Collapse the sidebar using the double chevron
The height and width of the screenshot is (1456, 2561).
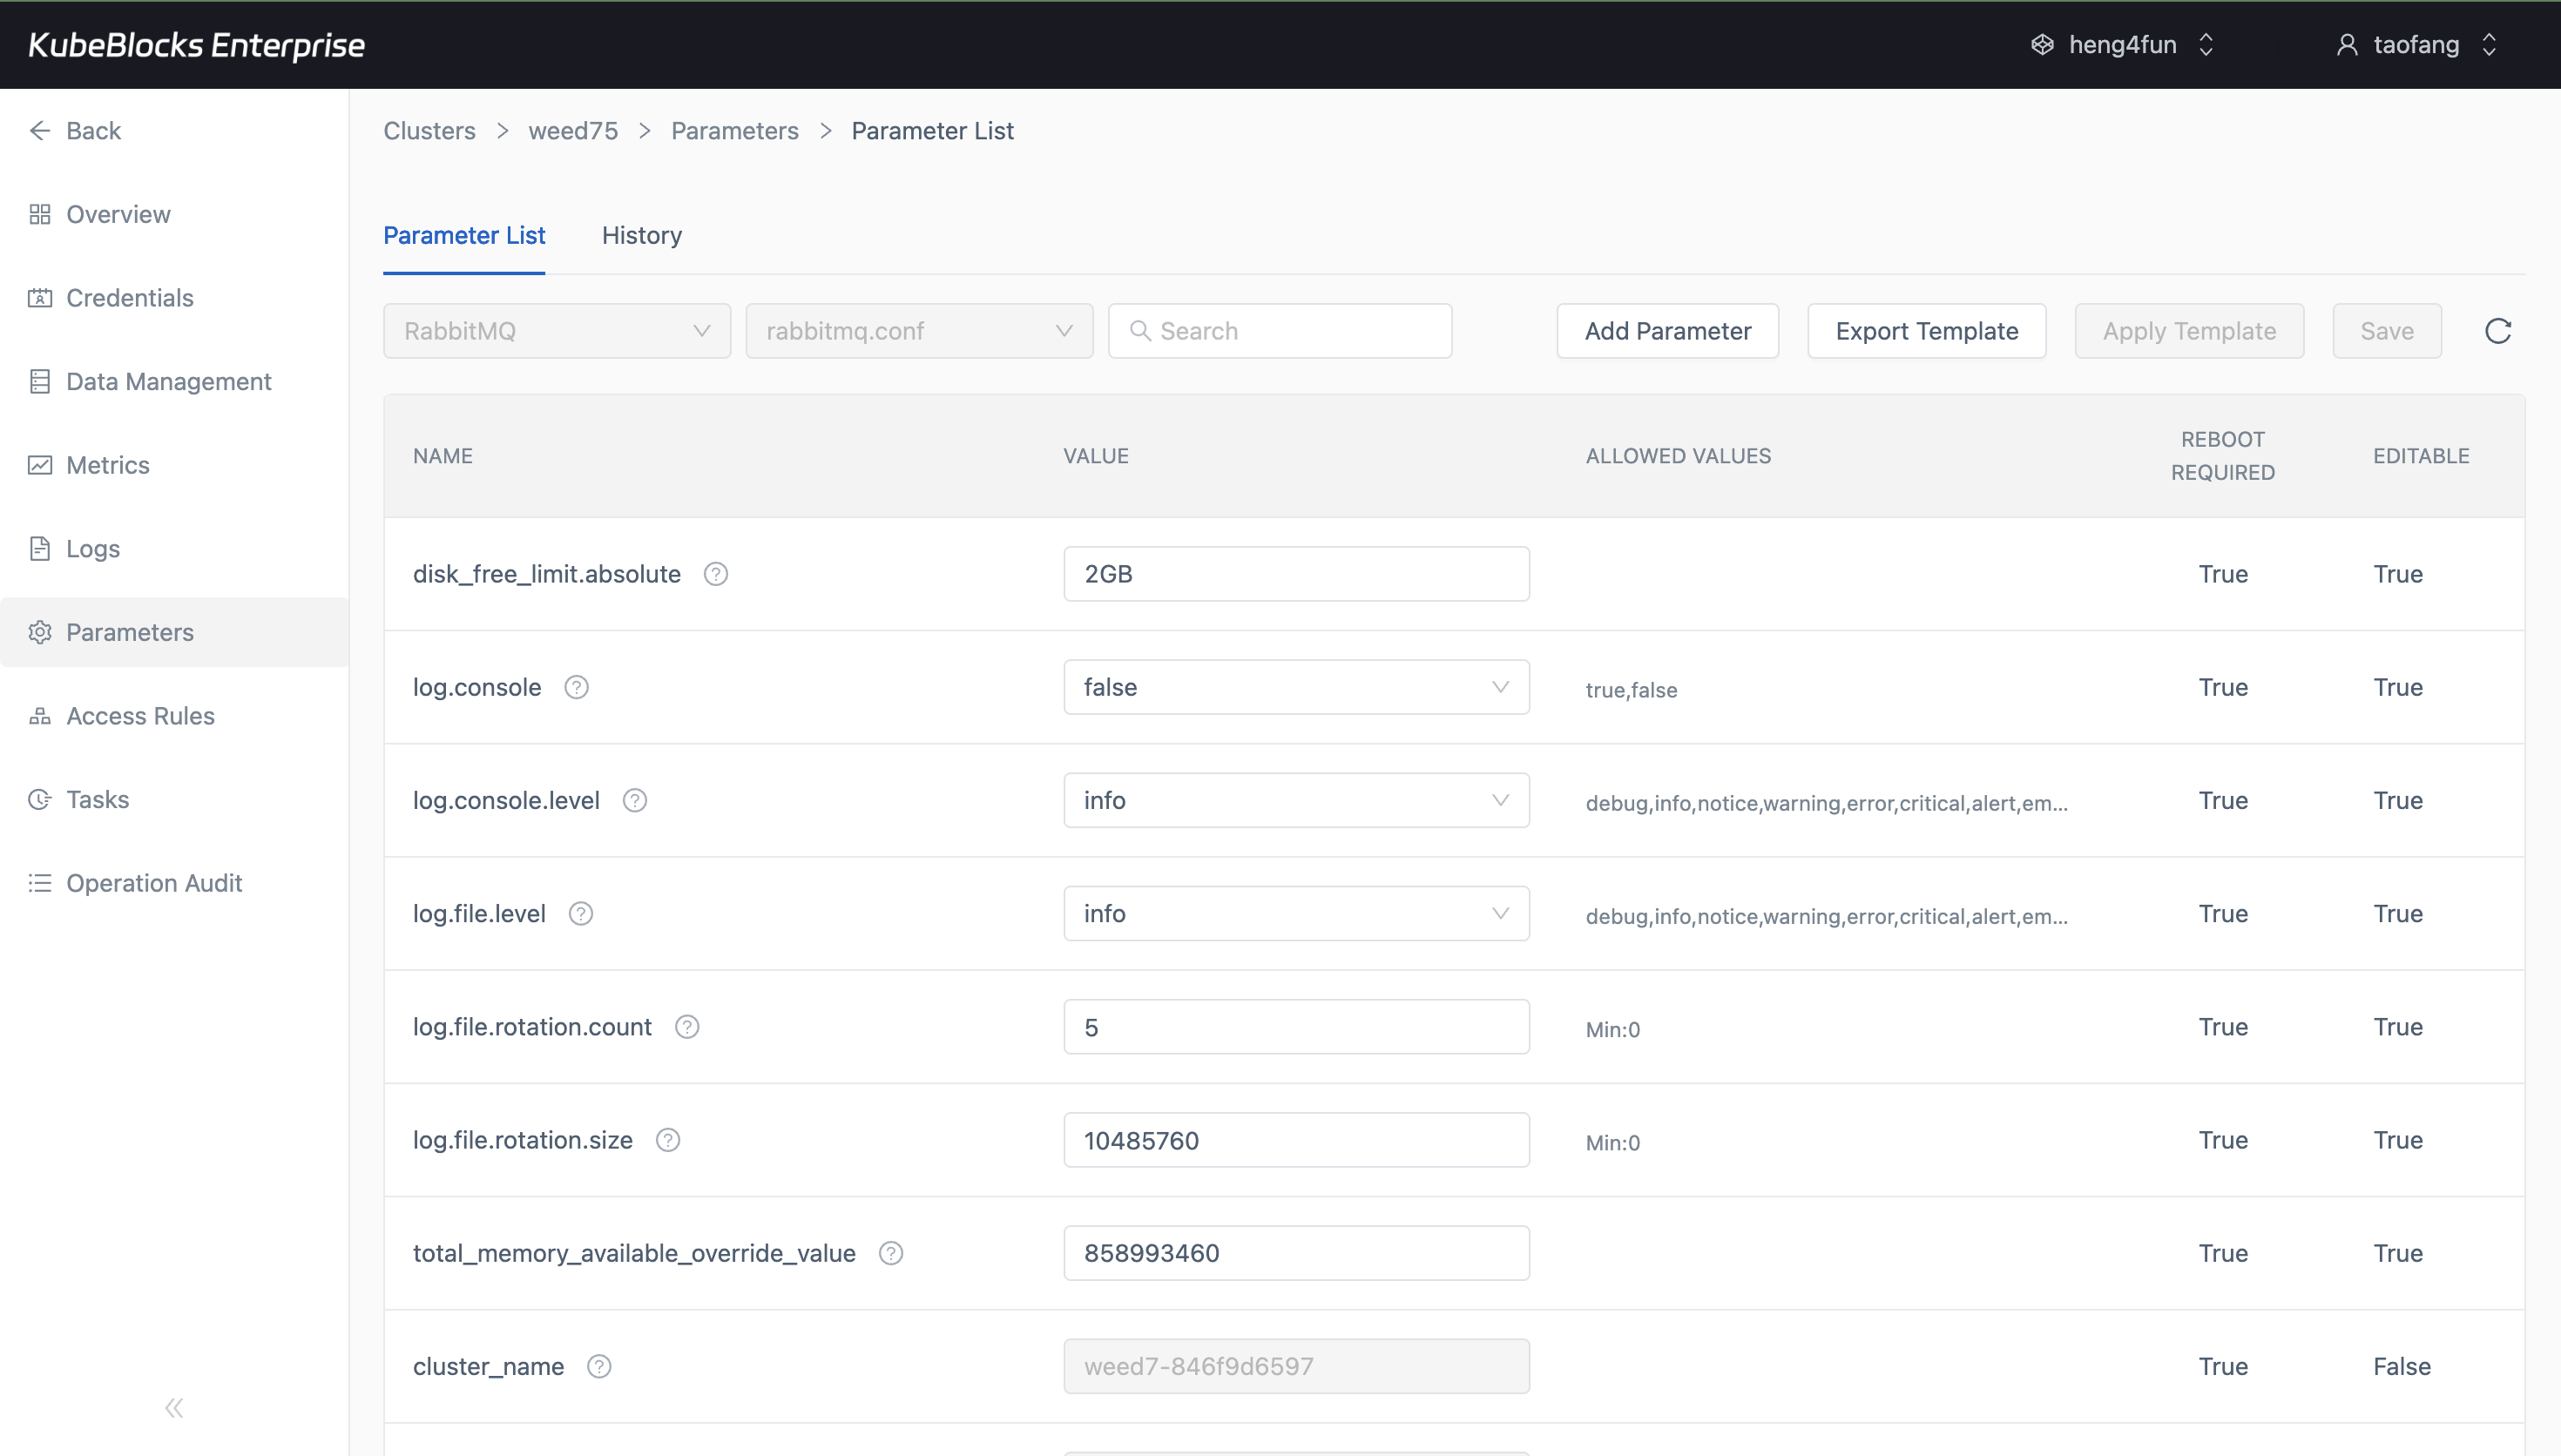click(x=173, y=1407)
